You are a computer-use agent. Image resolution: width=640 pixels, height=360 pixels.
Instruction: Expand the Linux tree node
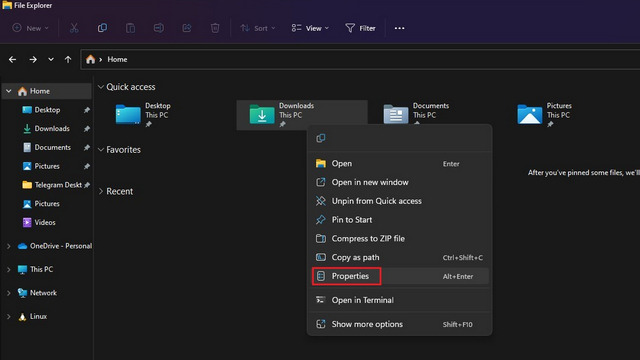pyautogui.click(x=9, y=316)
